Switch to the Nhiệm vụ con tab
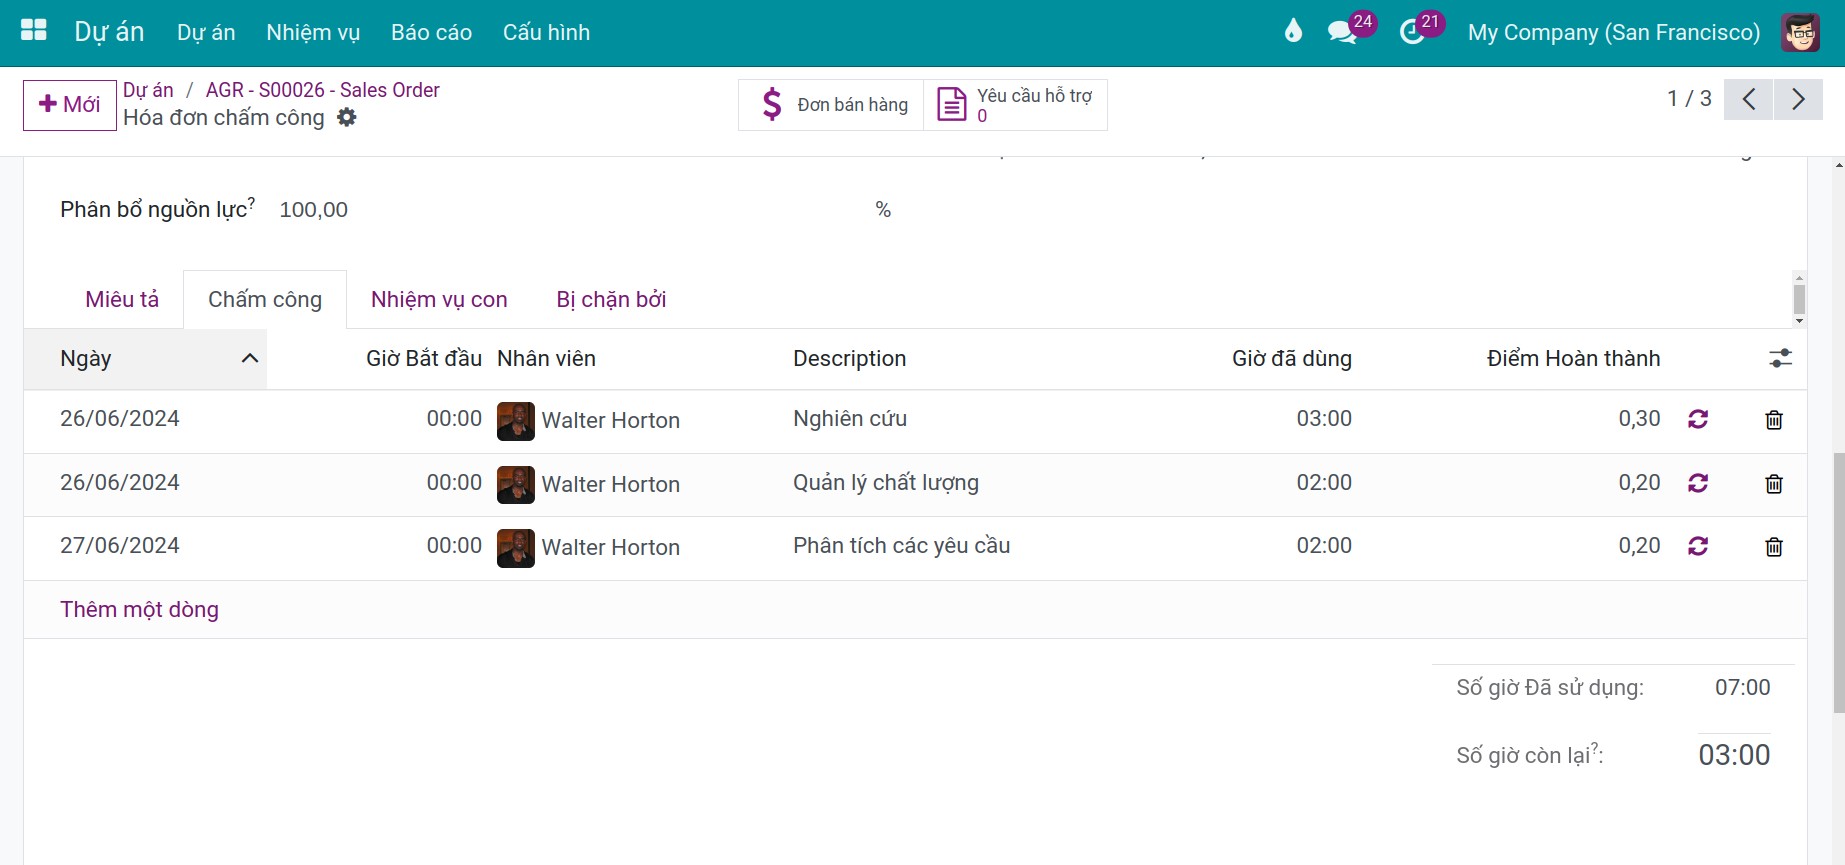This screenshot has height=865, width=1845. pos(439,299)
